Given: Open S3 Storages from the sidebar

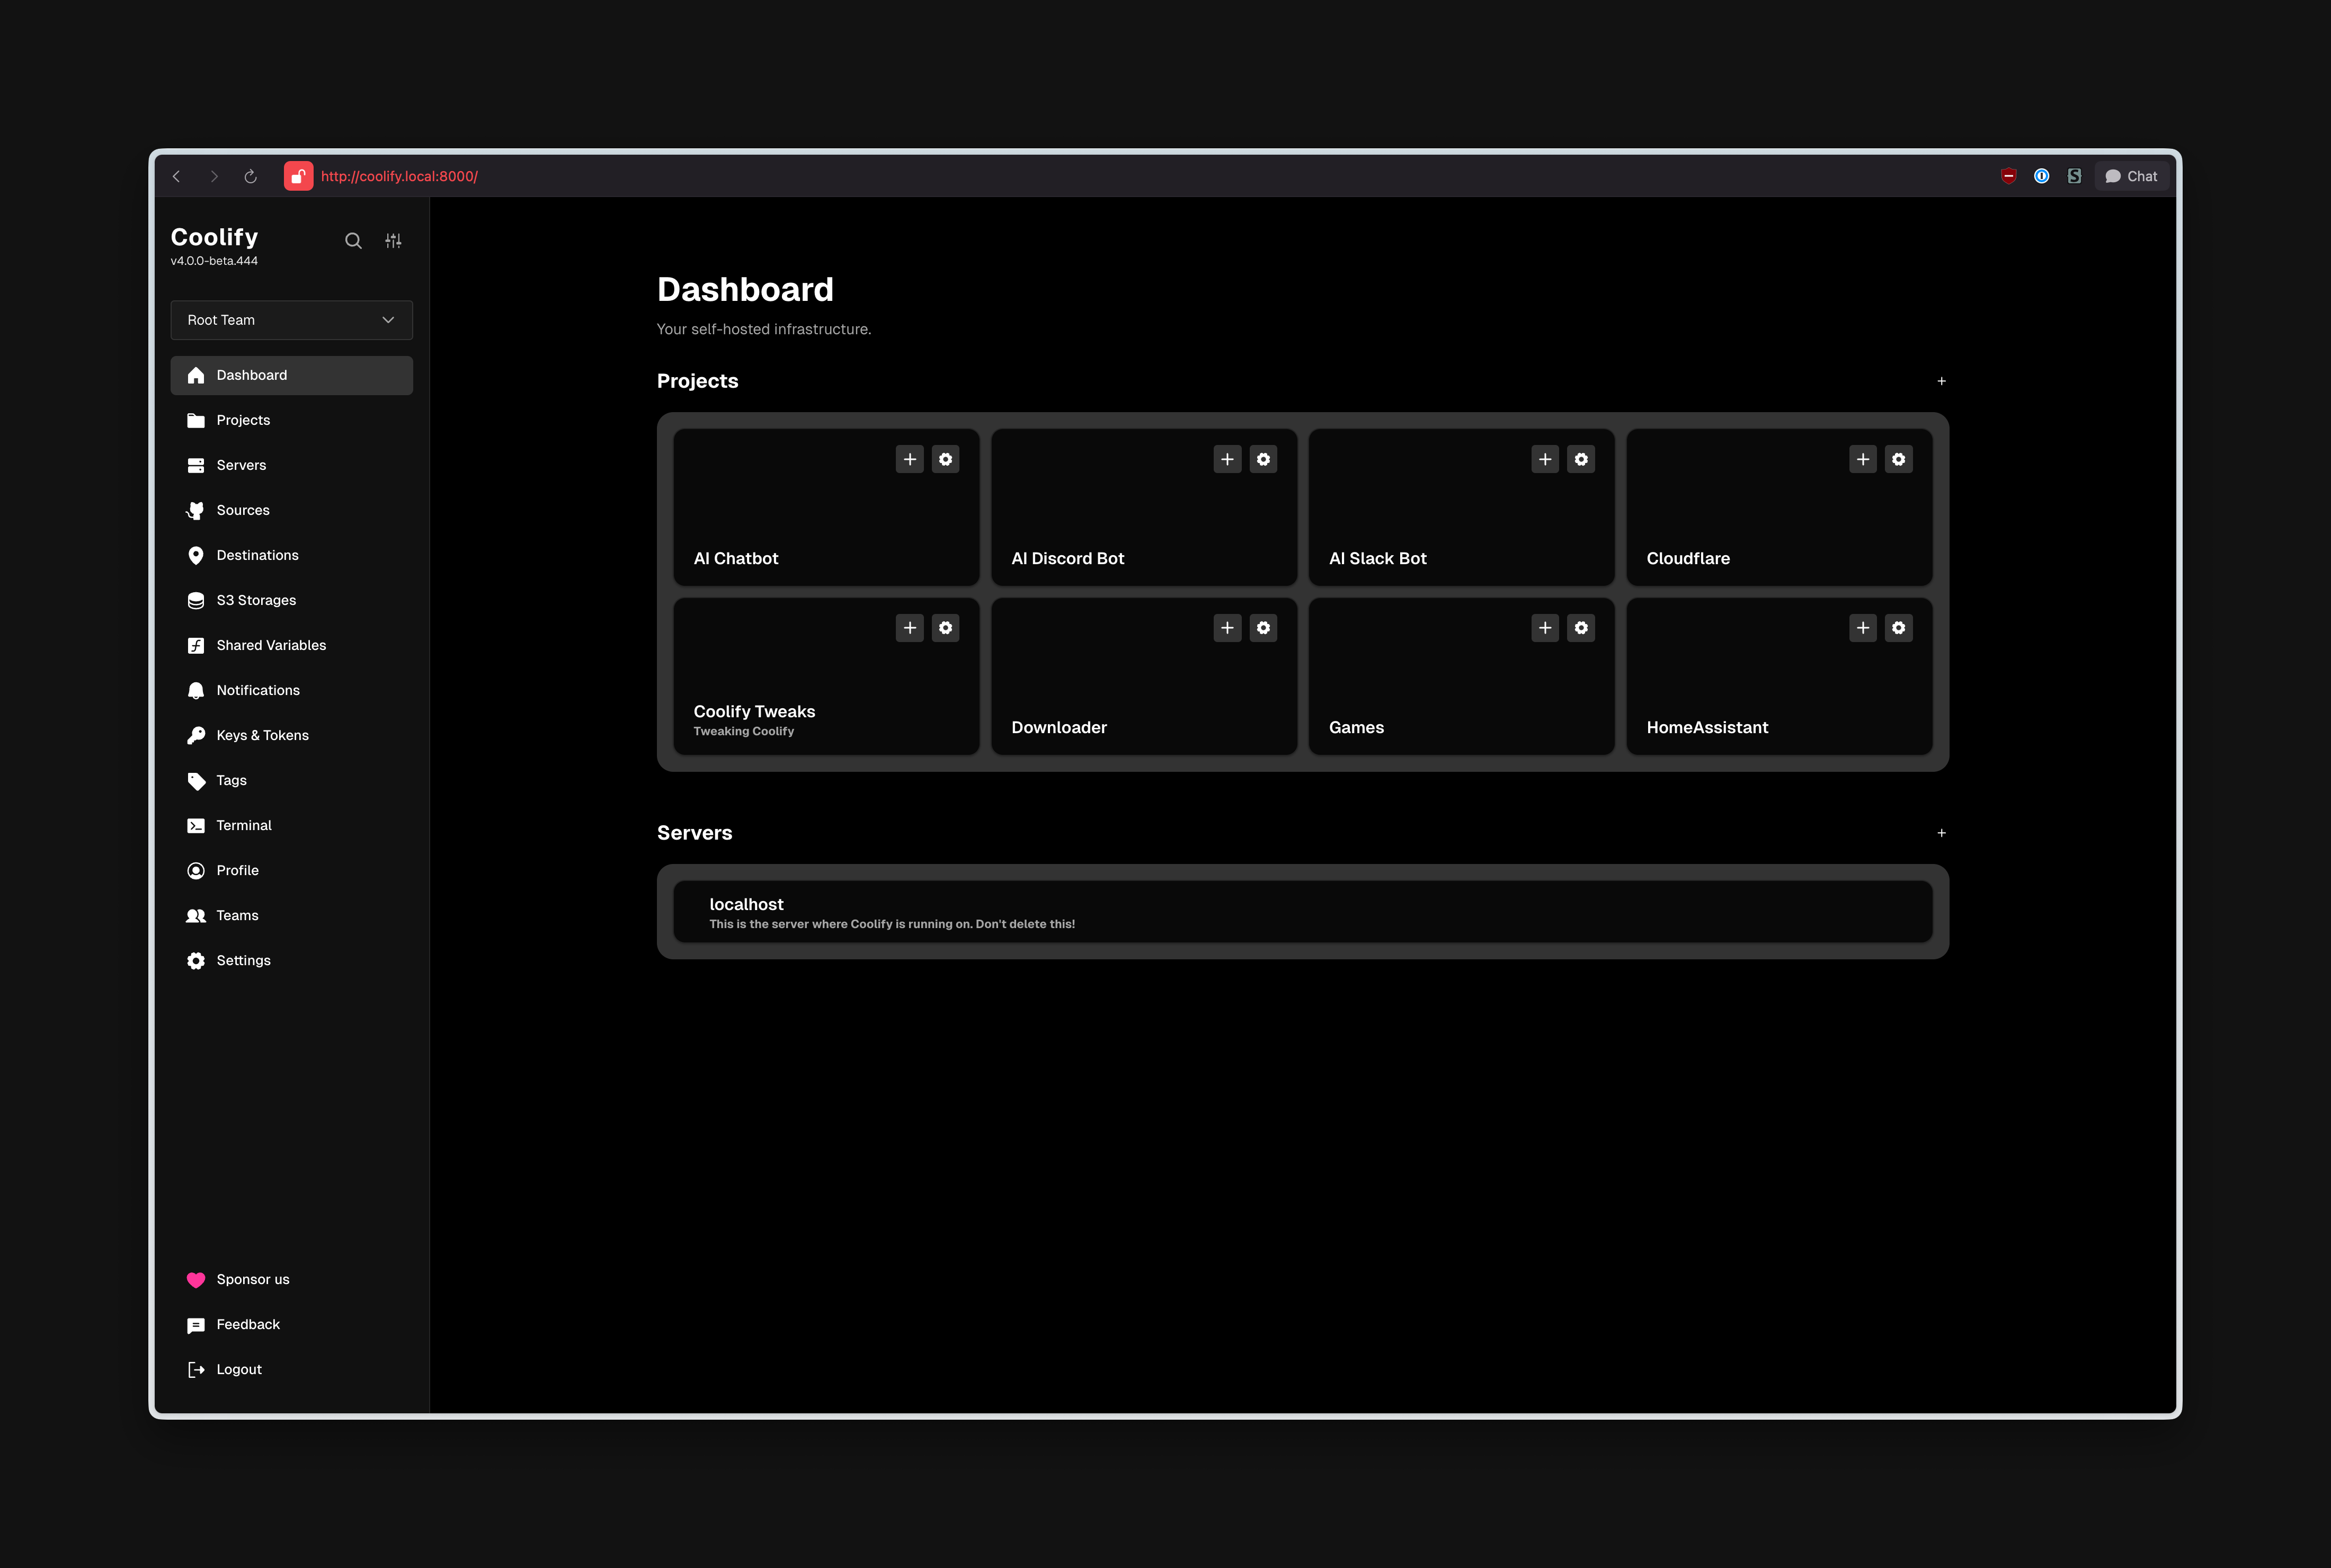Looking at the screenshot, I should click(x=255, y=599).
